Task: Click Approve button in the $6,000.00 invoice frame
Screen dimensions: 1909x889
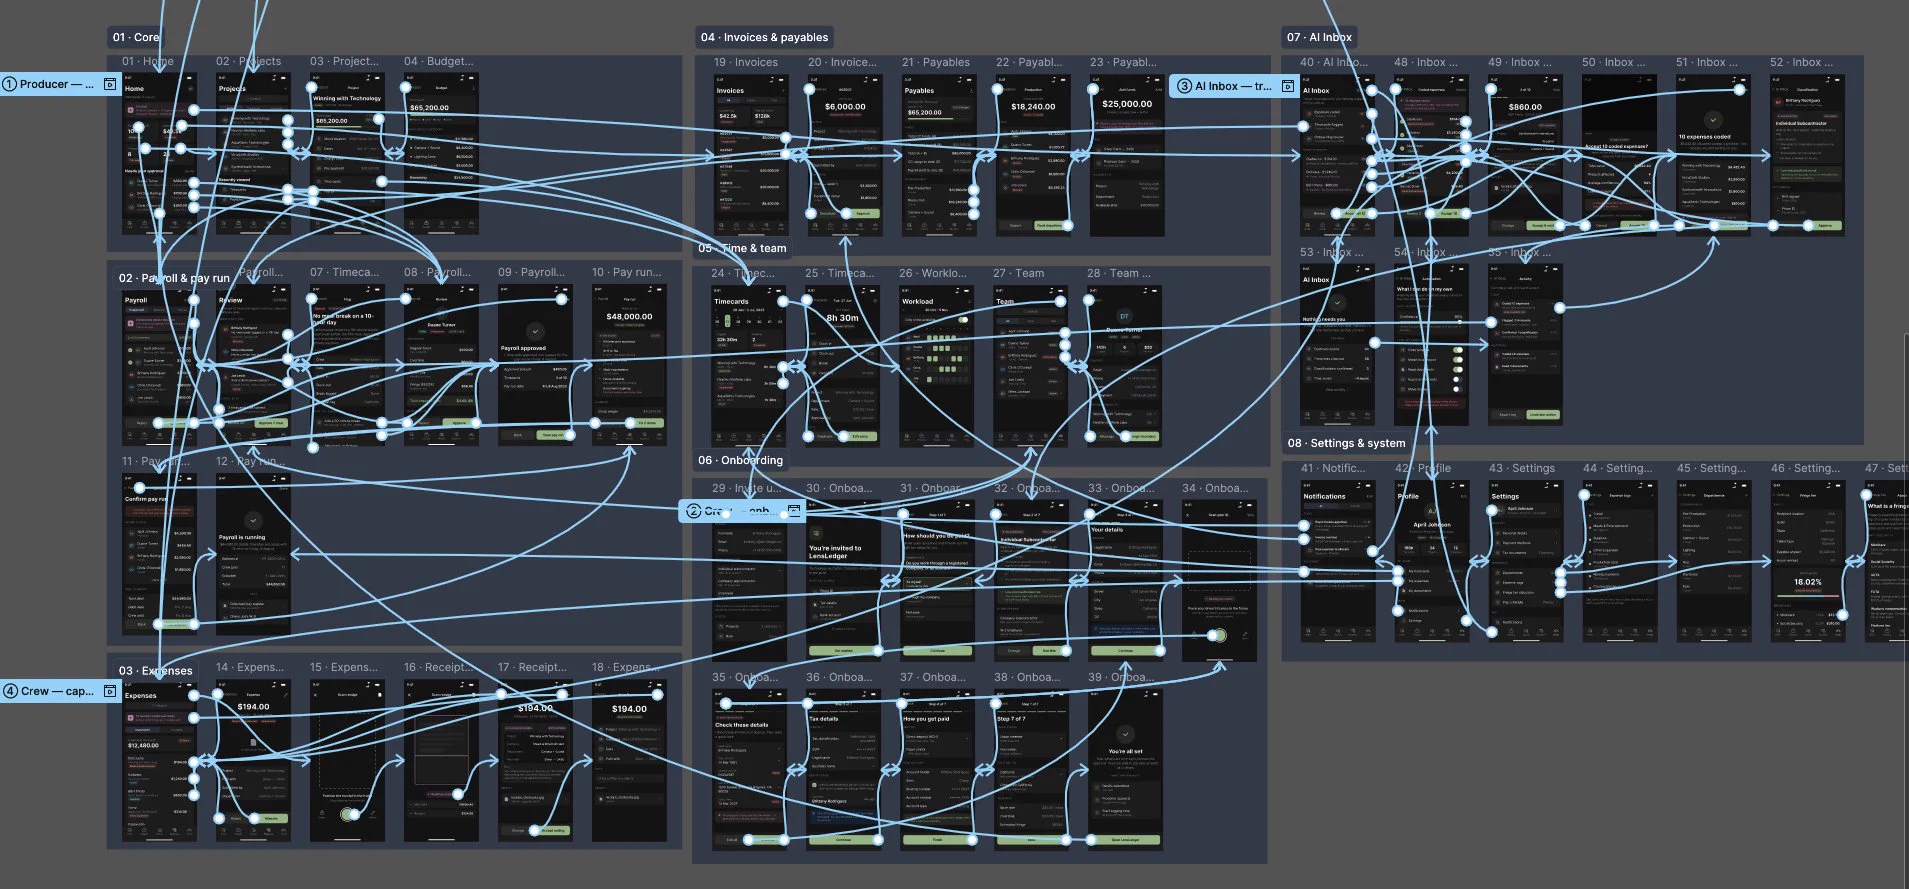Action: (863, 213)
